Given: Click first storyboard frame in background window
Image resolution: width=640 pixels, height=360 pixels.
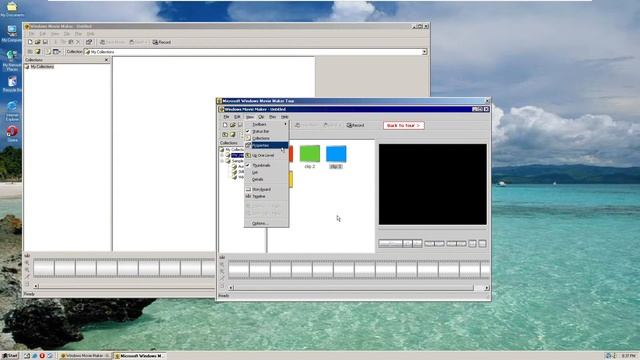Looking at the screenshot, I should point(44,268).
